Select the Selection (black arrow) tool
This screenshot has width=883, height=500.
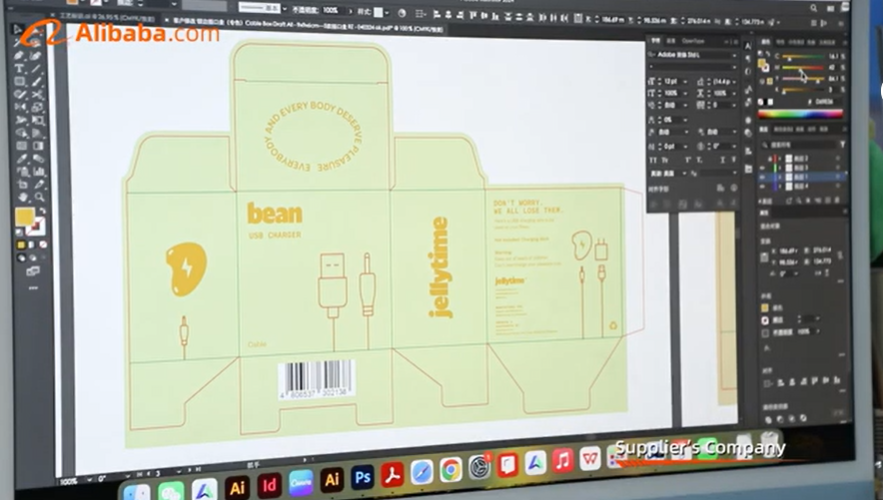point(17,29)
